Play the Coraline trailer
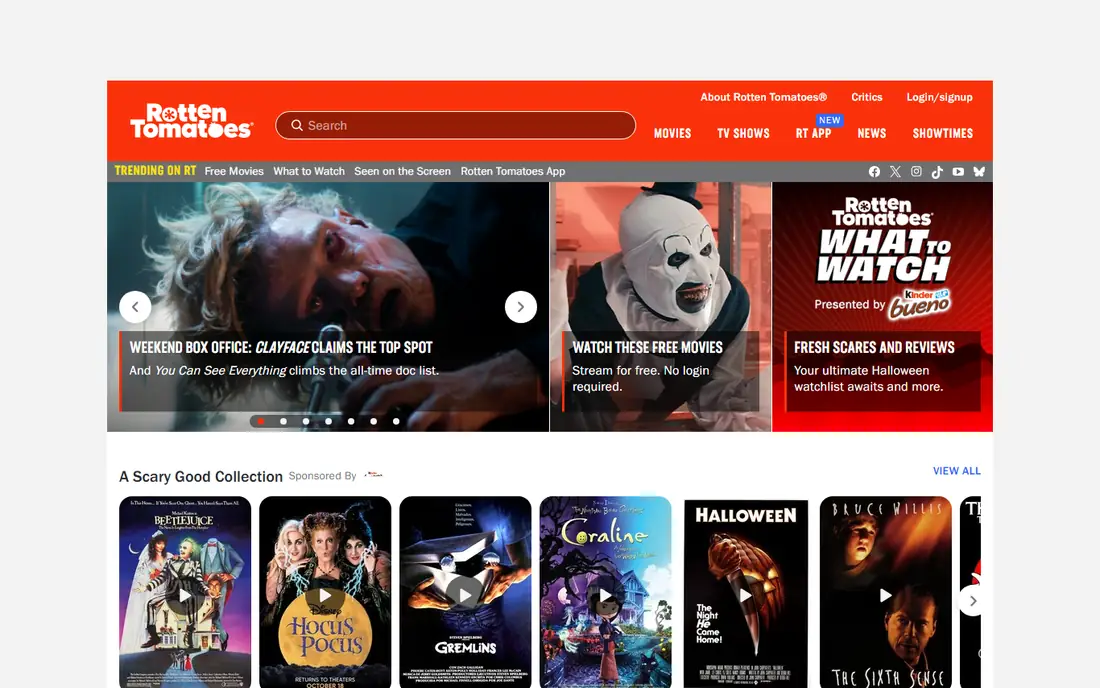 coord(605,595)
